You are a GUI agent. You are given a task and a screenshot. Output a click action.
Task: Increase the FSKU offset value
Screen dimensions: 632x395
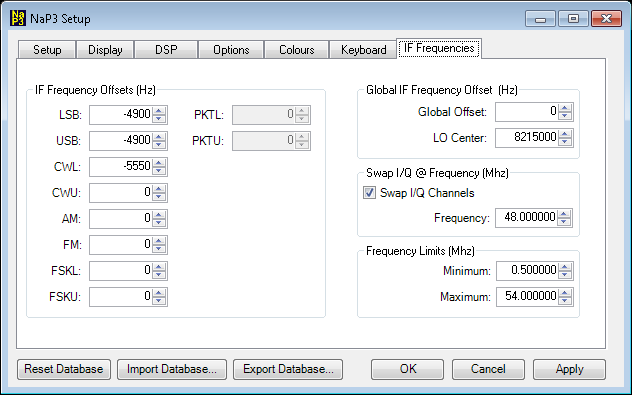point(159,293)
